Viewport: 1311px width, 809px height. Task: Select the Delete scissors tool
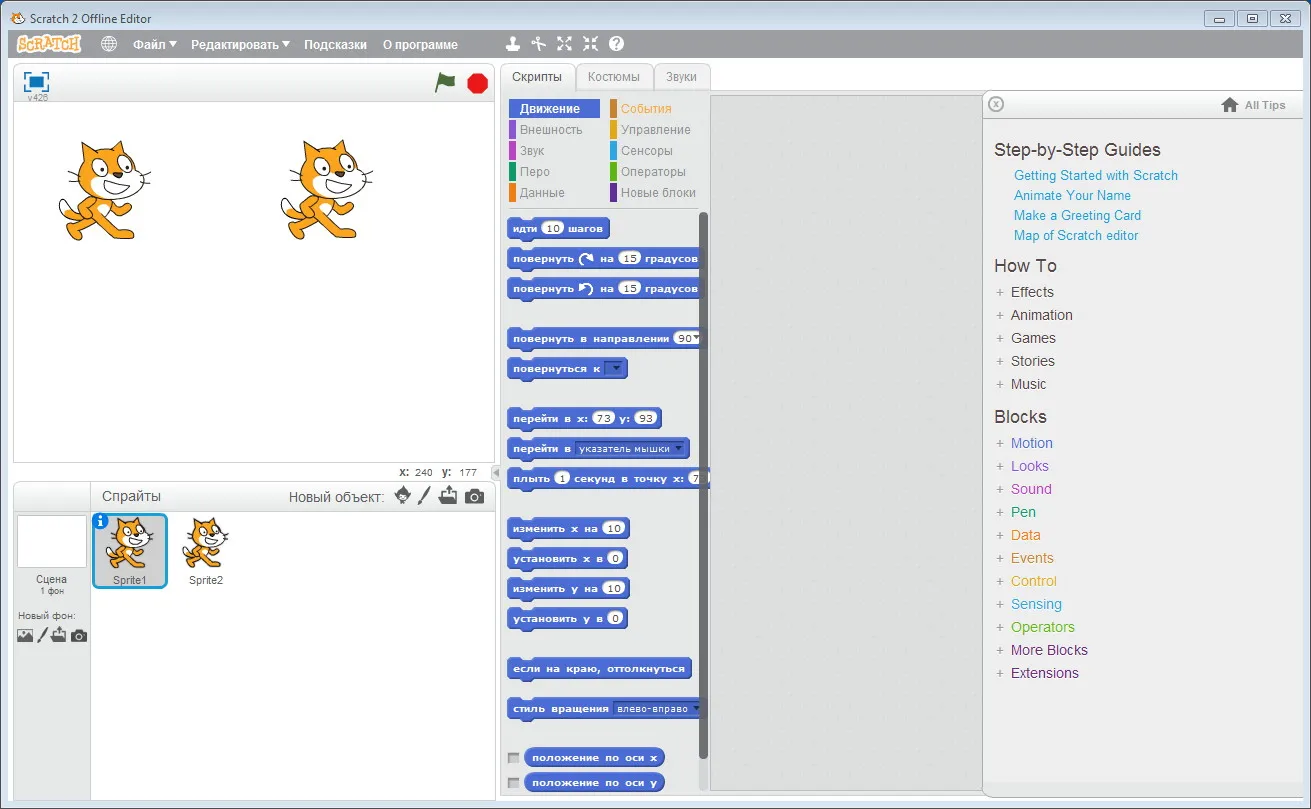coord(538,44)
